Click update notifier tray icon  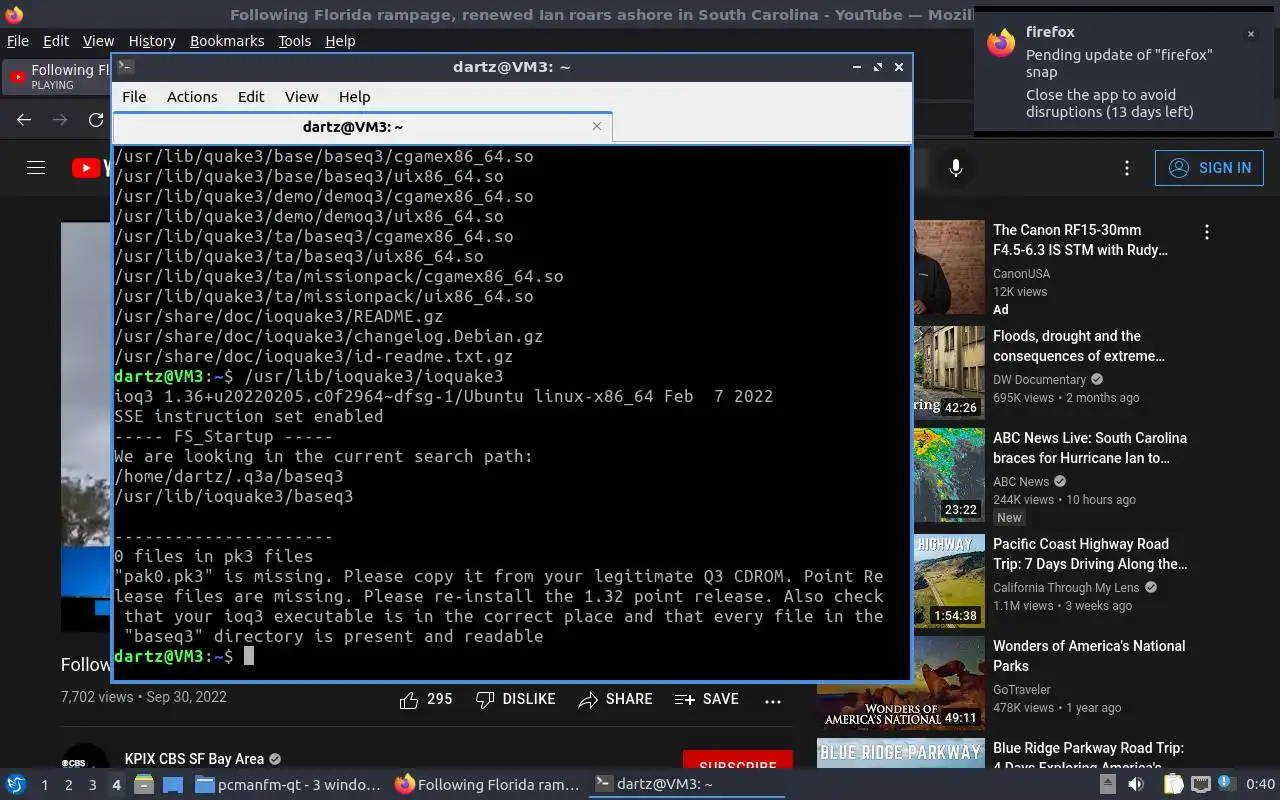pyautogui.click(x=1226, y=785)
